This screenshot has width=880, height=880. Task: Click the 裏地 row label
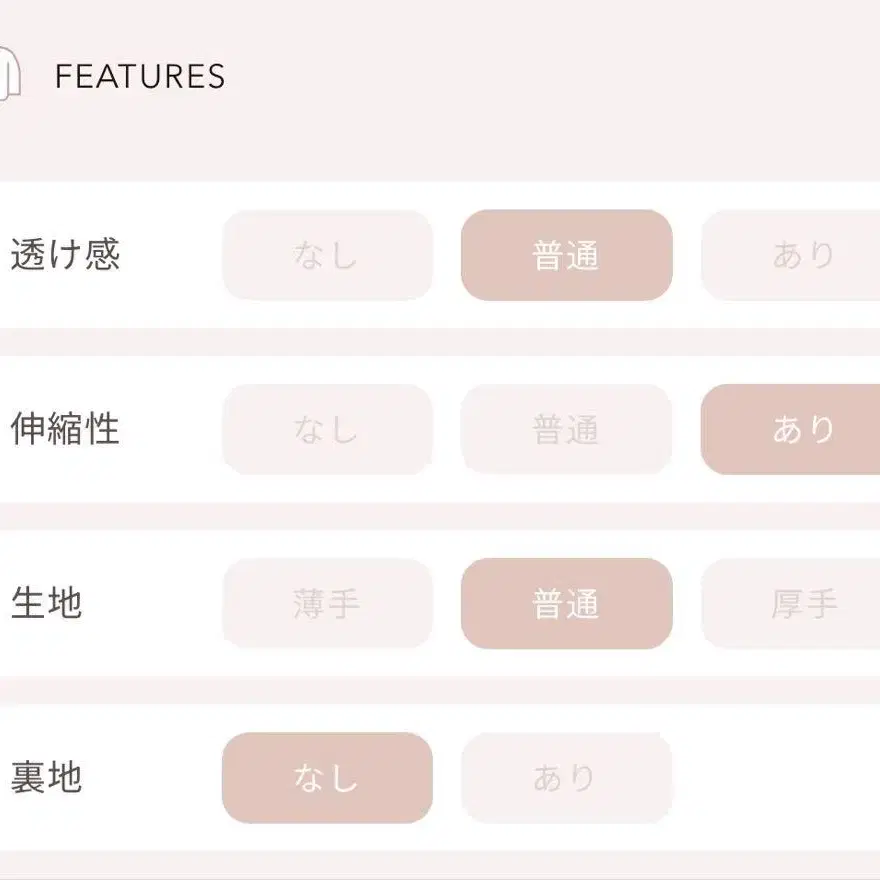(46, 778)
